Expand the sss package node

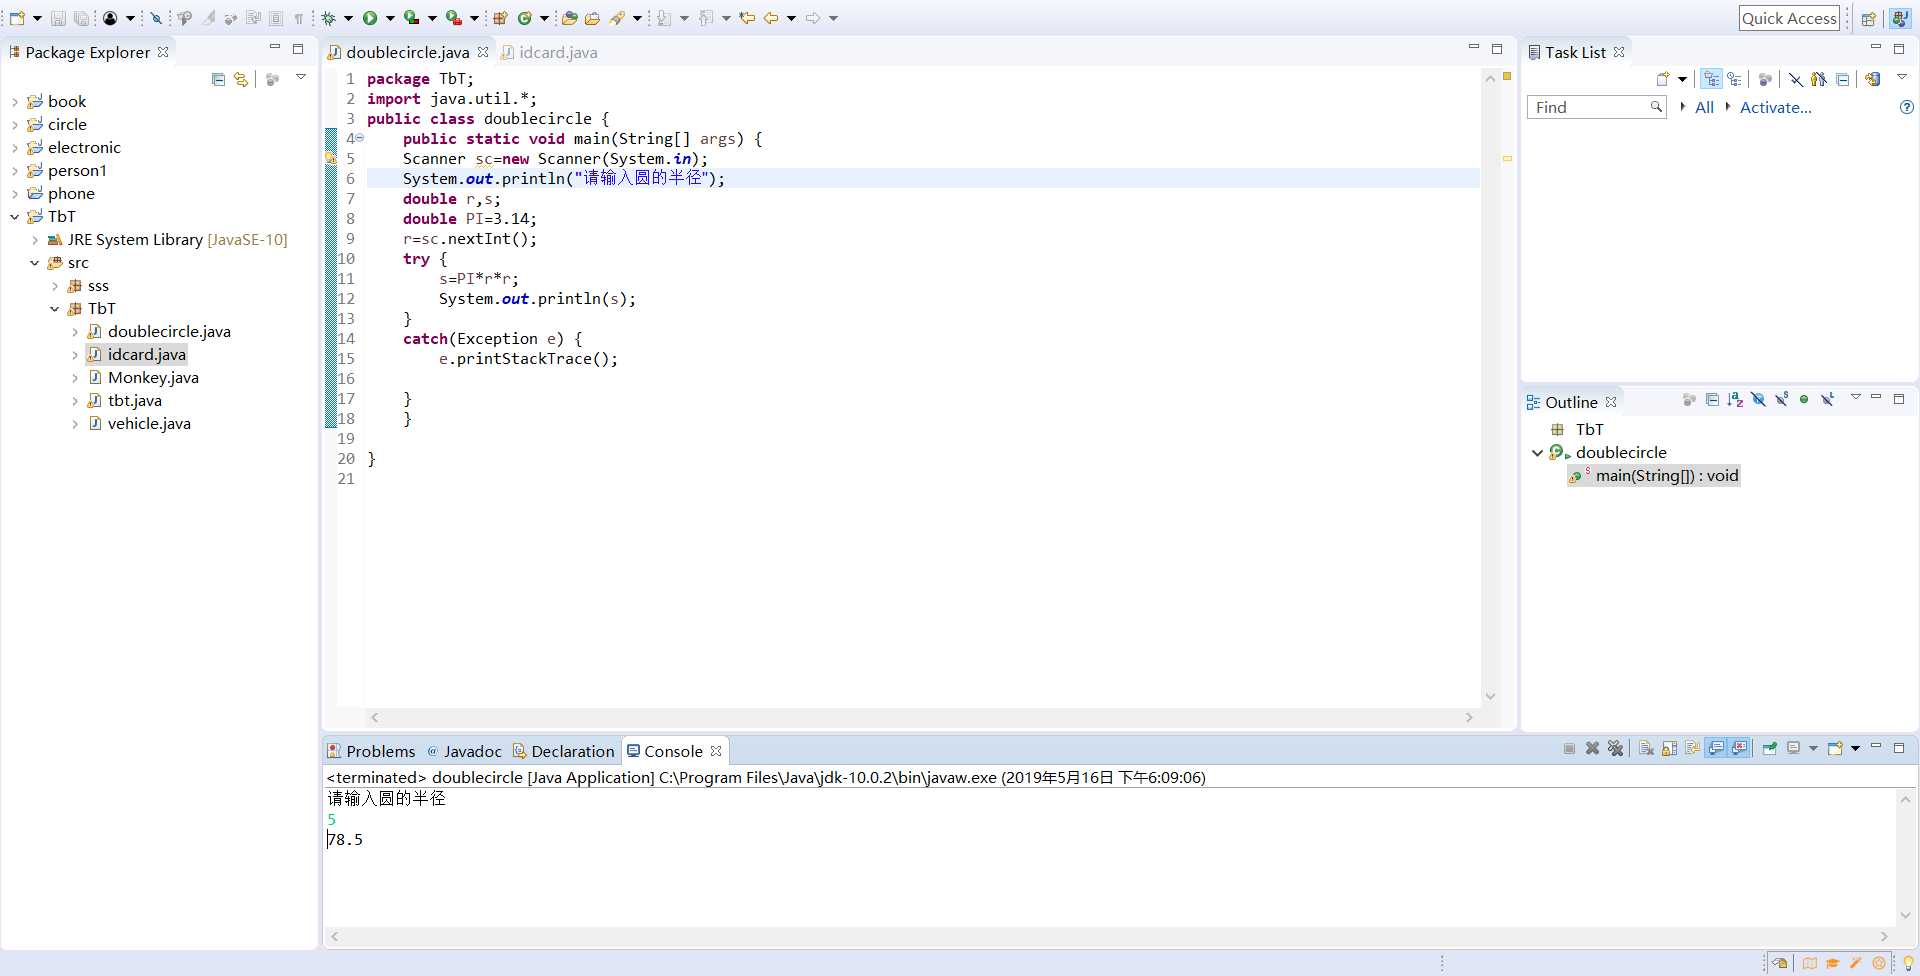[x=55, y=286]
